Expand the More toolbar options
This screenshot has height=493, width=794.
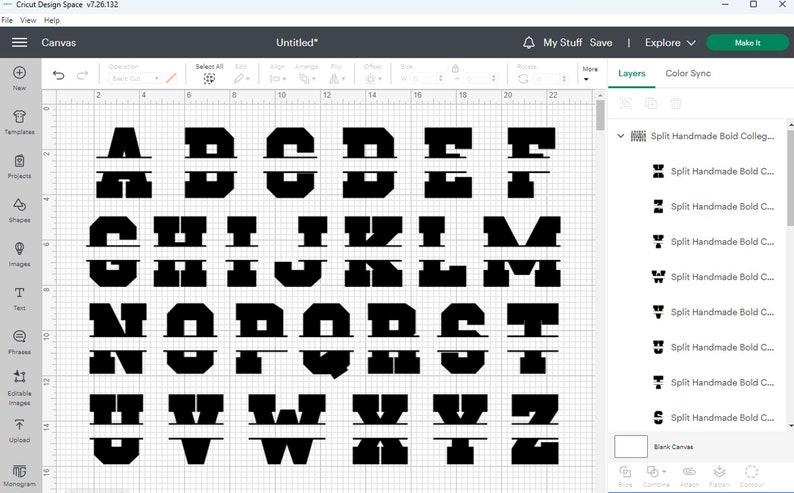tap(590, 73)
